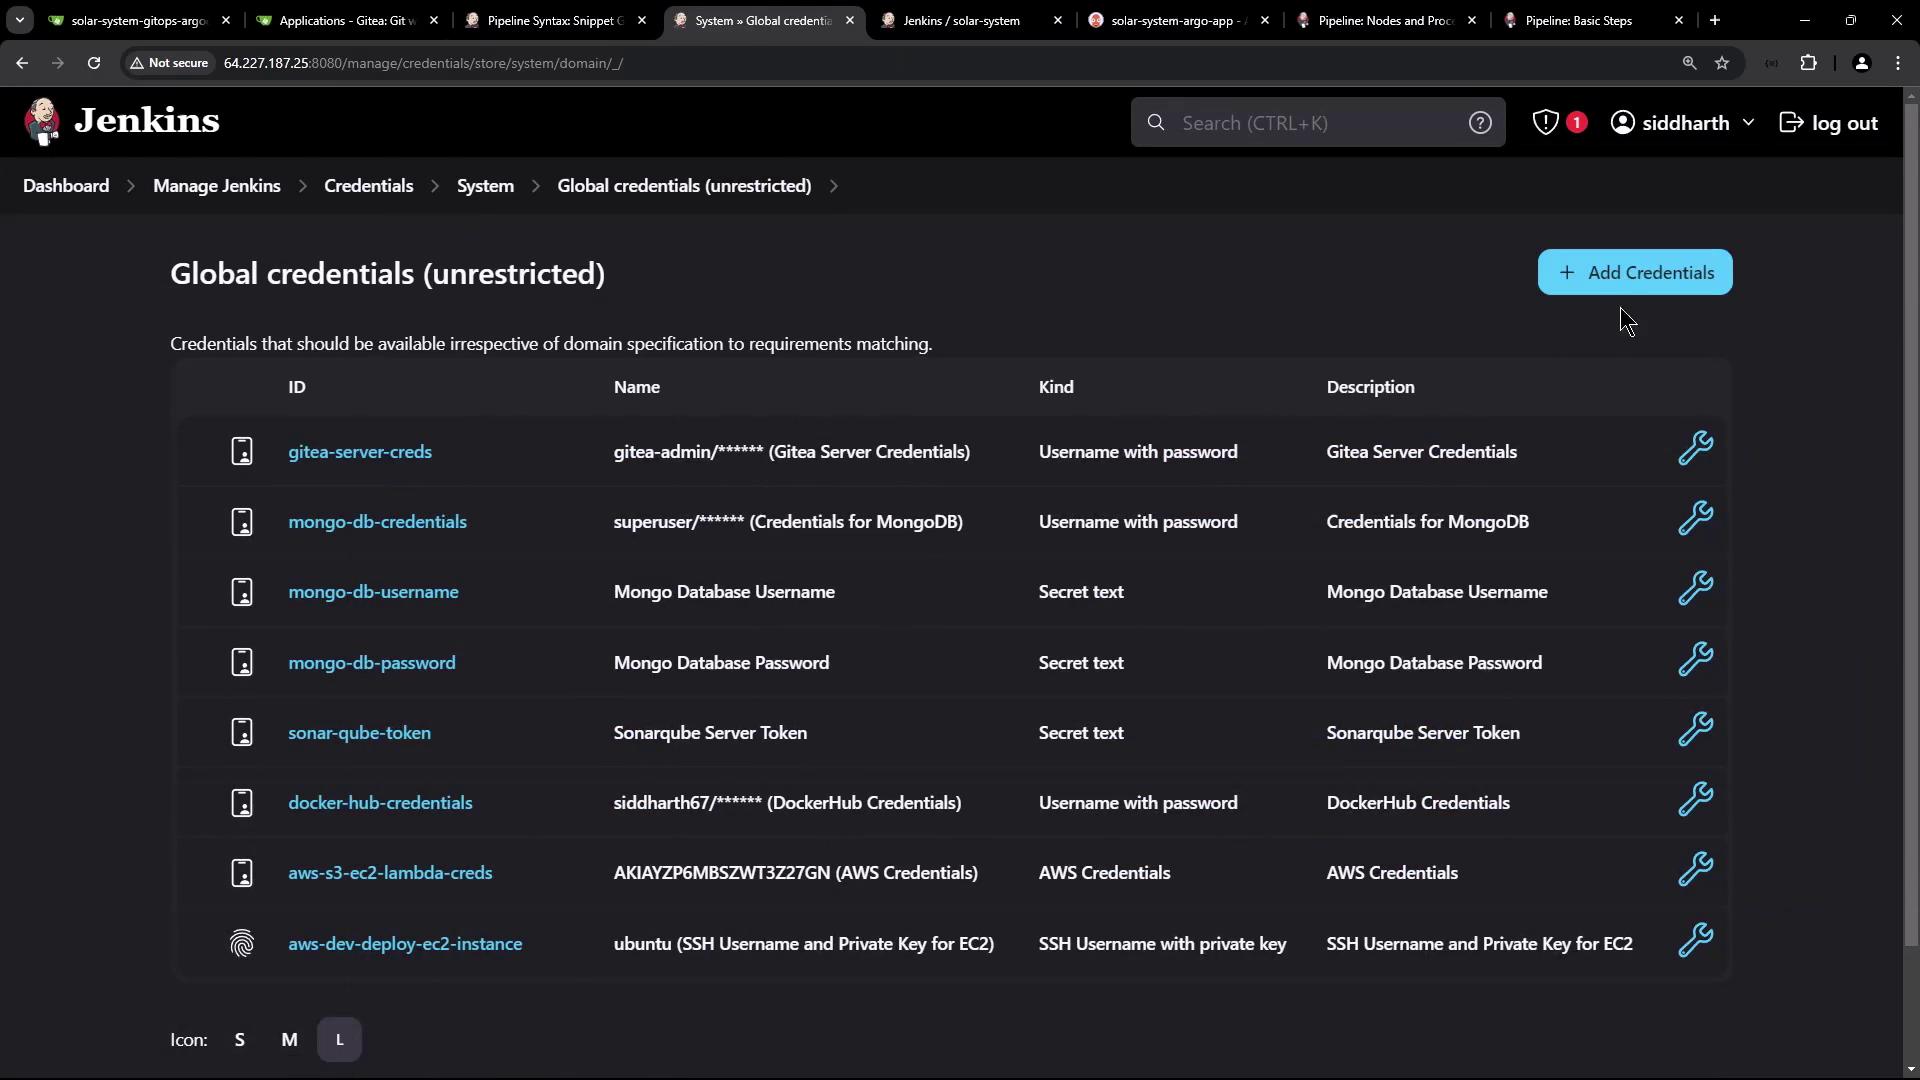Open the Chrome three-dot menu
The width and height of the screenshot is (1920, 1080).
(1898, 63)
